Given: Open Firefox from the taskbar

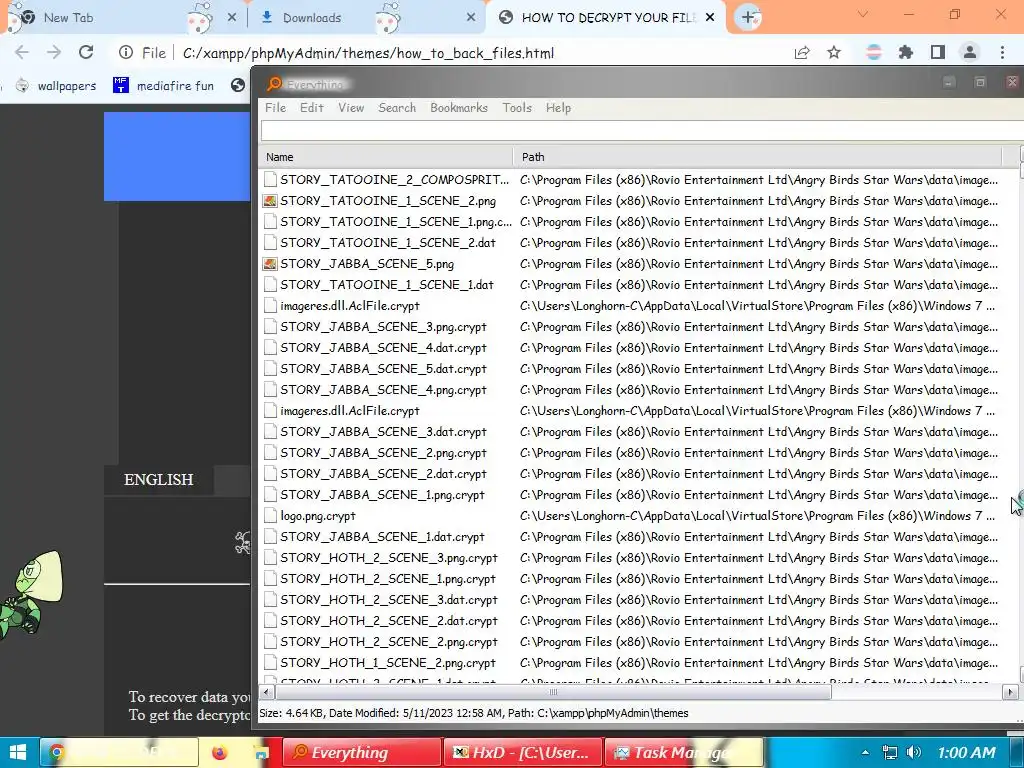Looking at the screenshot, I should 219,752.
